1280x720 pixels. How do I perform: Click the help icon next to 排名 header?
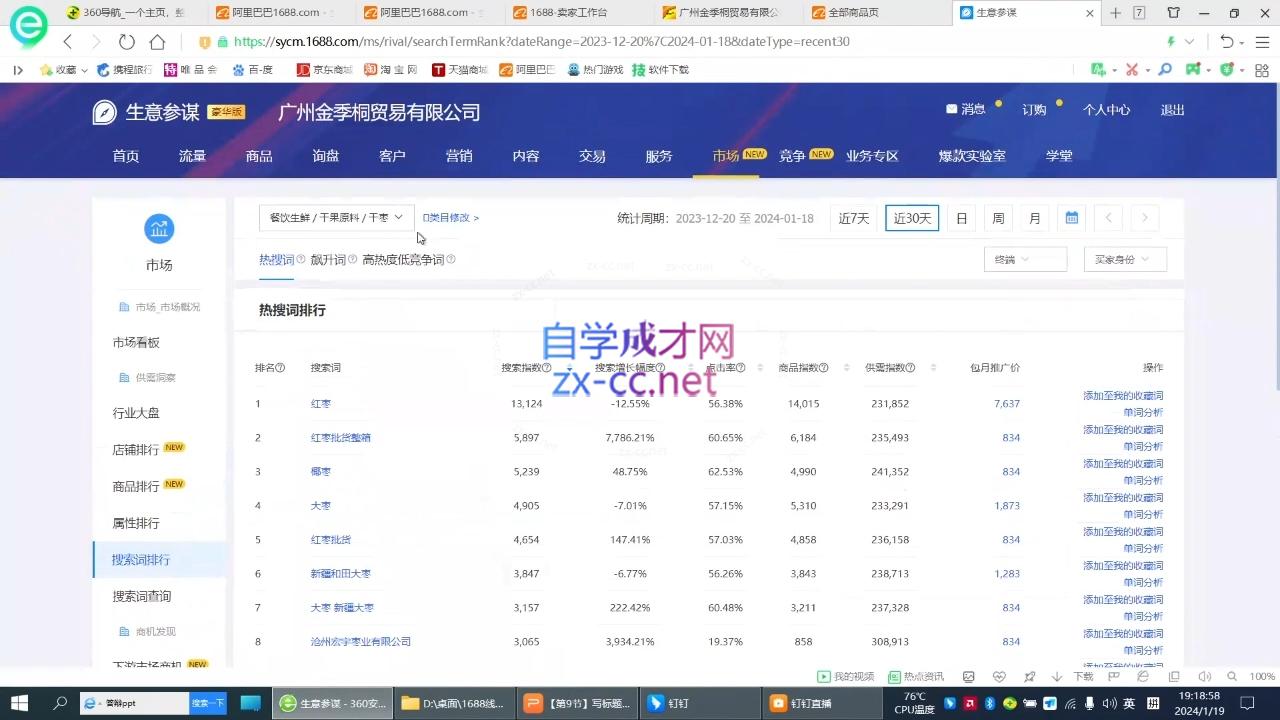tap(280, 368)
